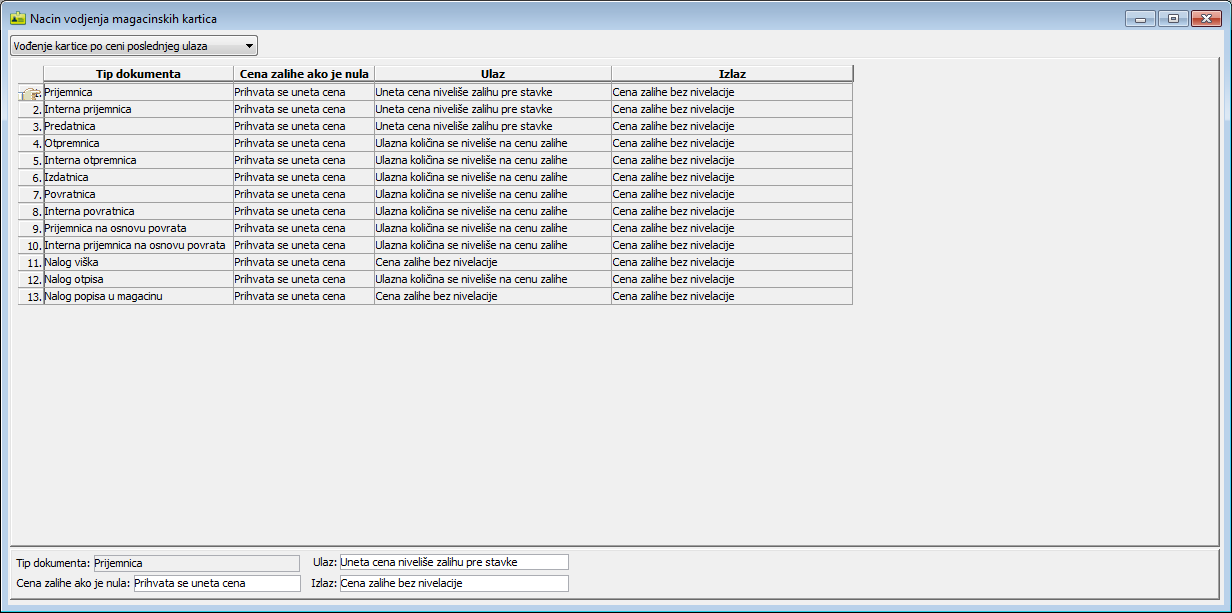The height and width of the screenshot is (613, 1232).
Task: Open the Vođenje kartice po ceni poslednjeg ulaza dropdown
Action: [133, 46]
